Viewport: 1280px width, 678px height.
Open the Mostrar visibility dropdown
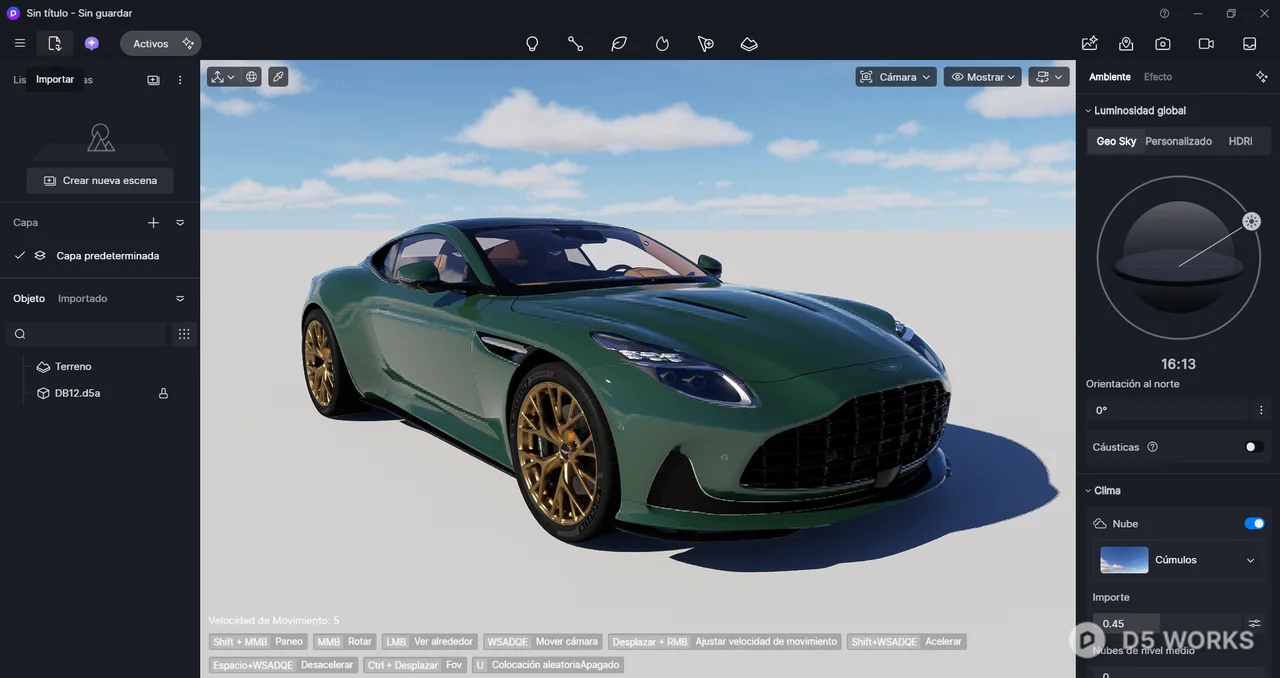(982, 77)
